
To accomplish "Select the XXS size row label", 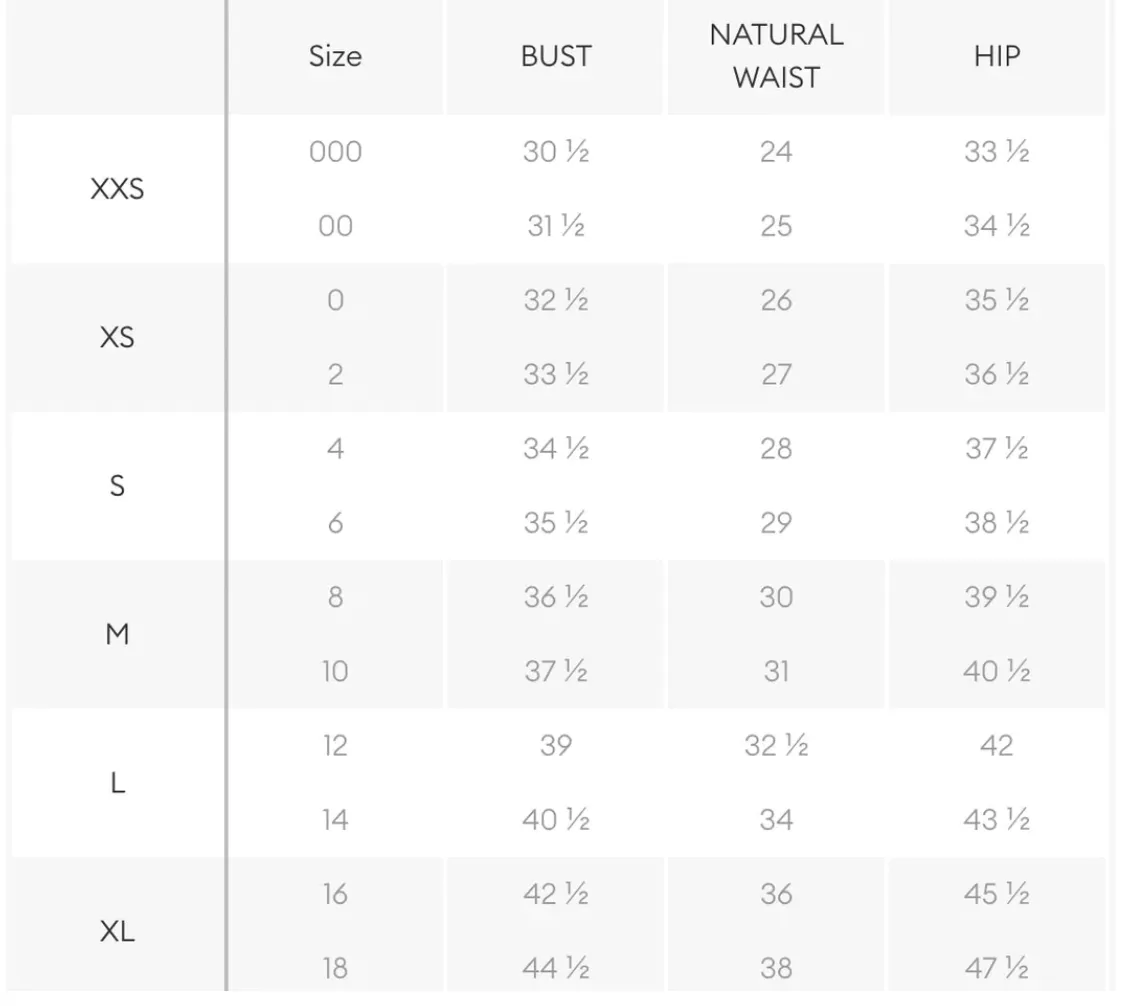I will [x=118, y=189].
